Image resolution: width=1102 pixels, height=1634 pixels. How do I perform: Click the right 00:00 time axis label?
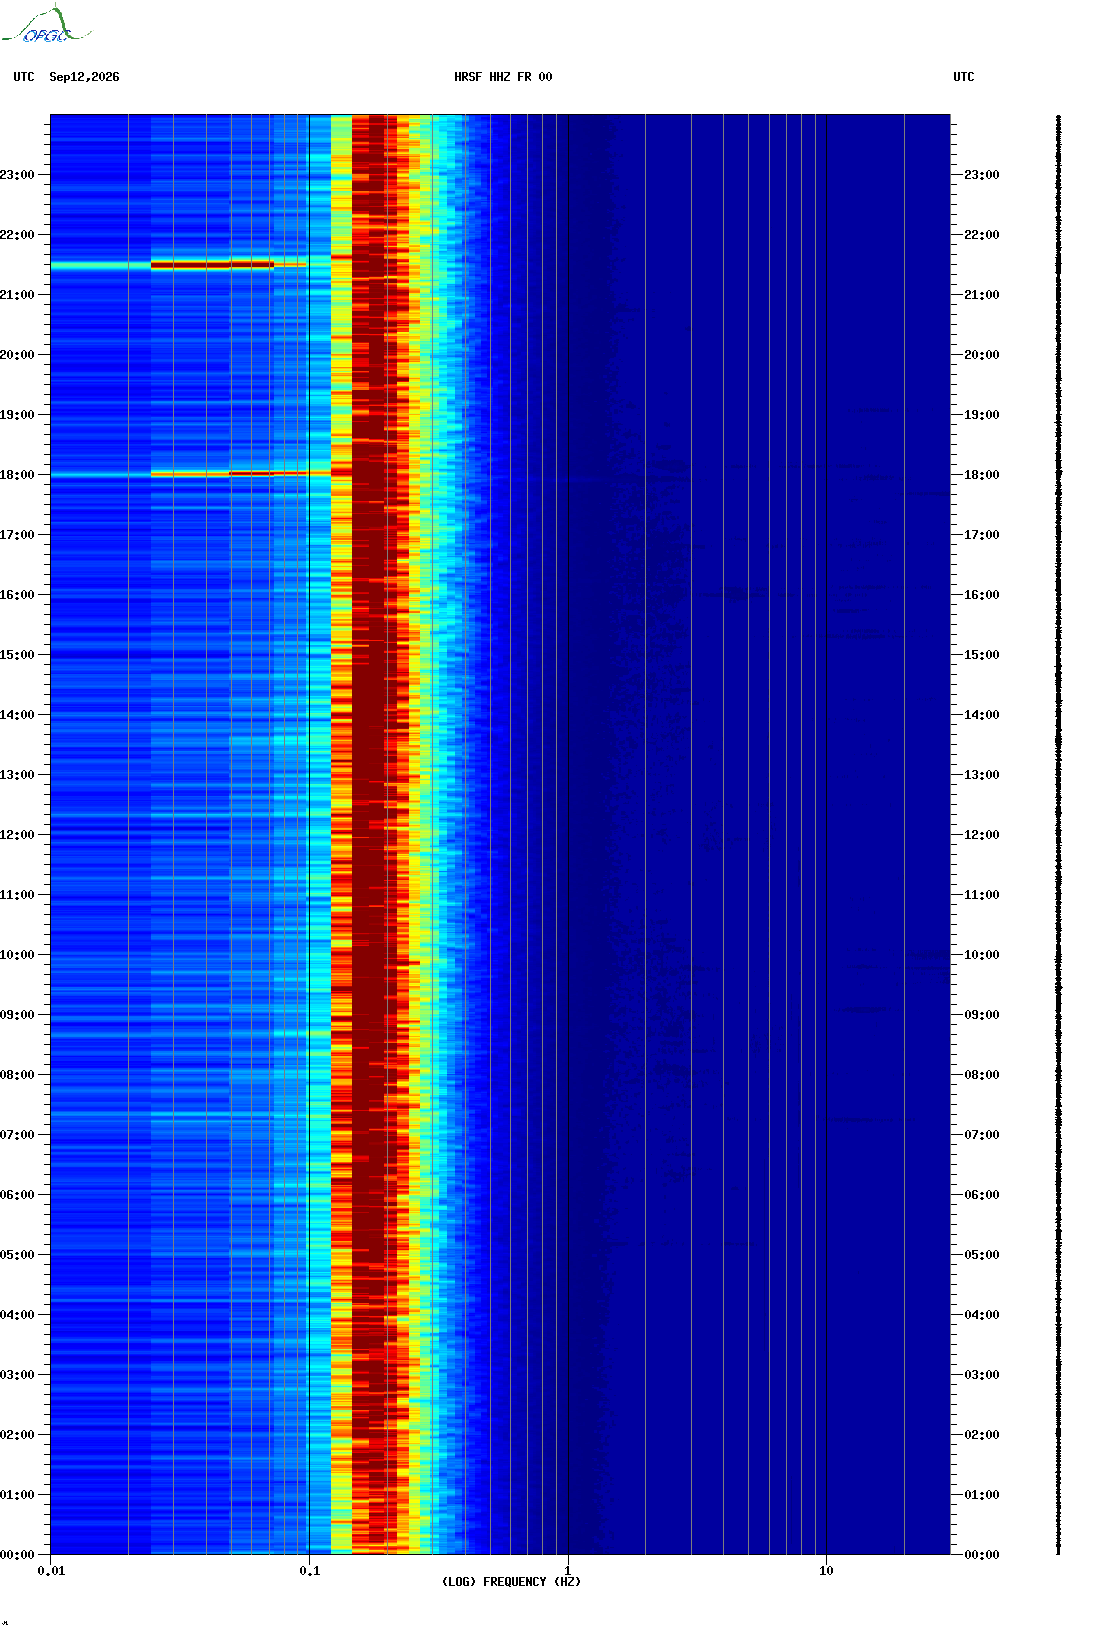click(x=981, y=1555)
